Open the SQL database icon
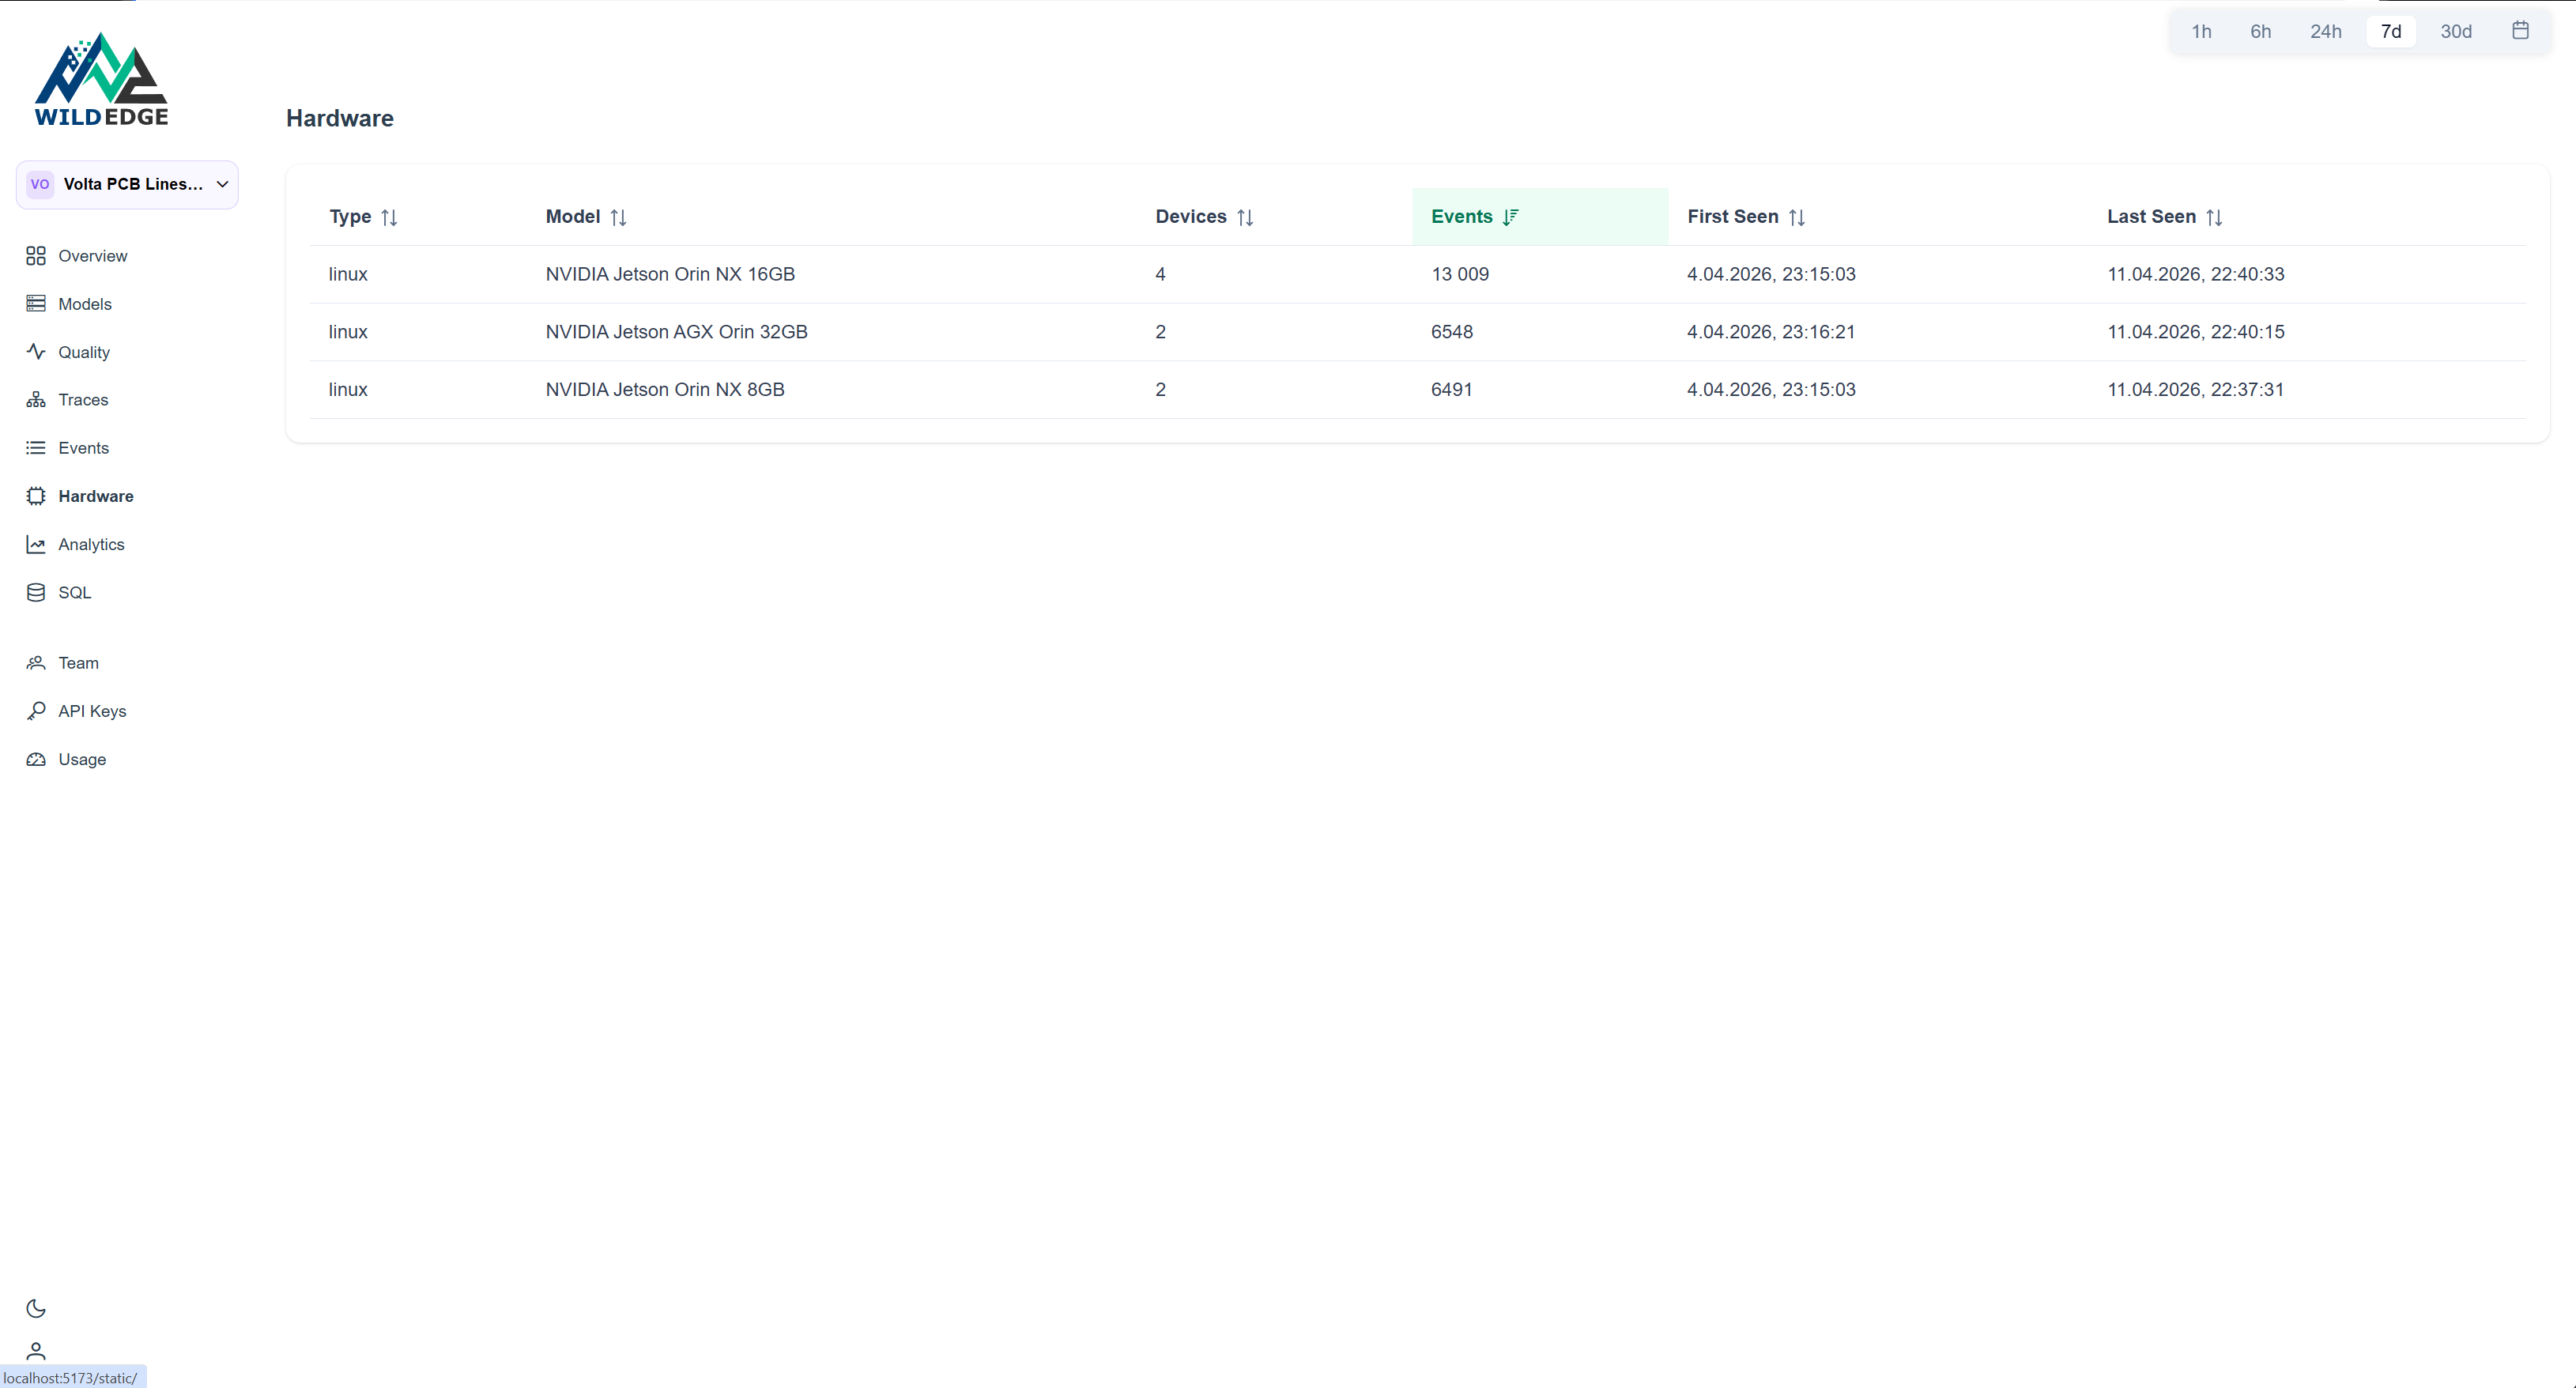This screenshot has height=1388, width=2576. (x=36, y=592)
